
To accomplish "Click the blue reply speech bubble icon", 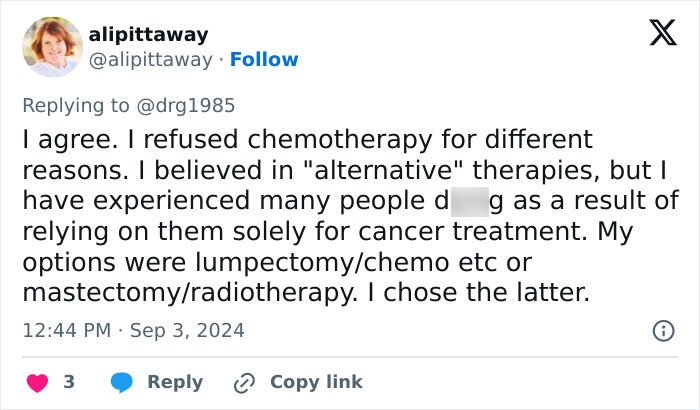I will click(x=121, y=382).
